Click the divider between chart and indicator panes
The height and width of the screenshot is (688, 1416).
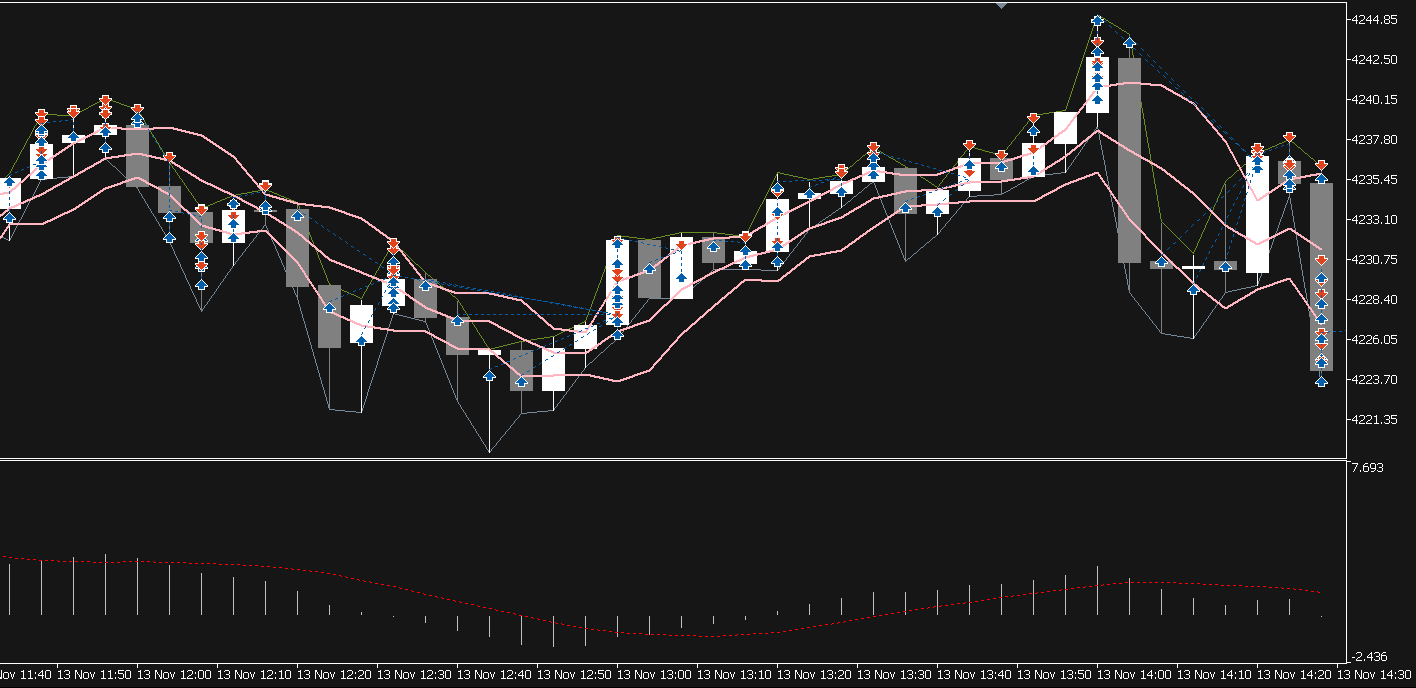pos(672,460)
